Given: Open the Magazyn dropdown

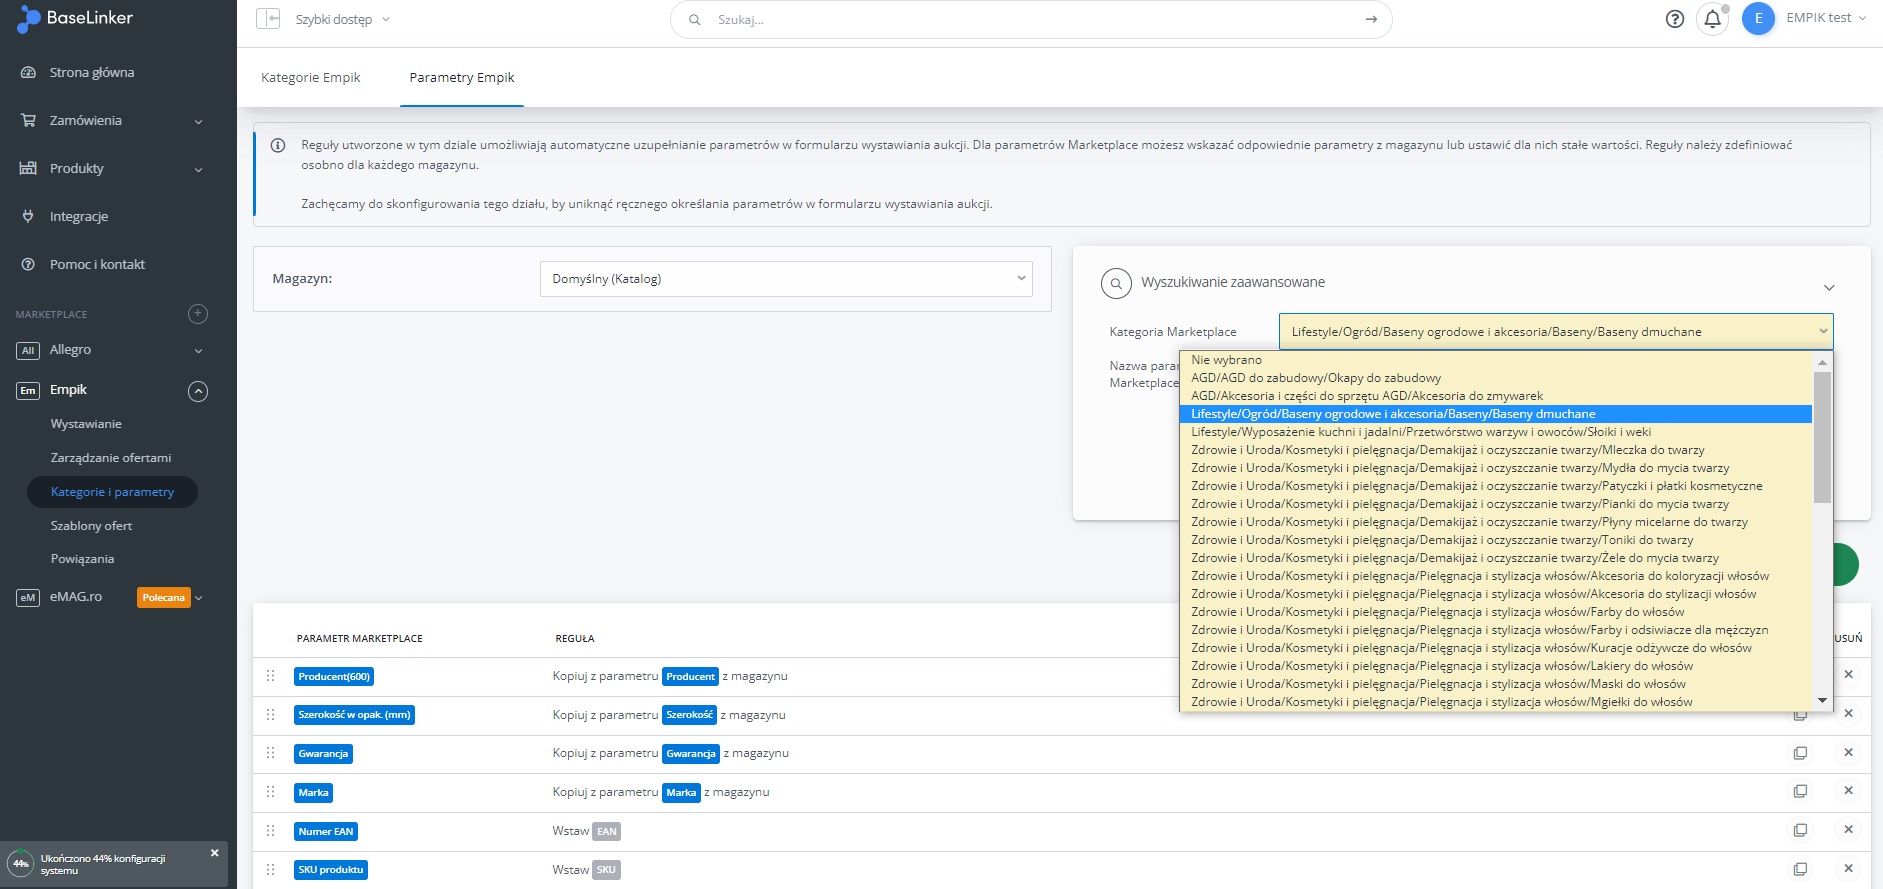Looking at the screenshot, I should click(x=785, y=279).
